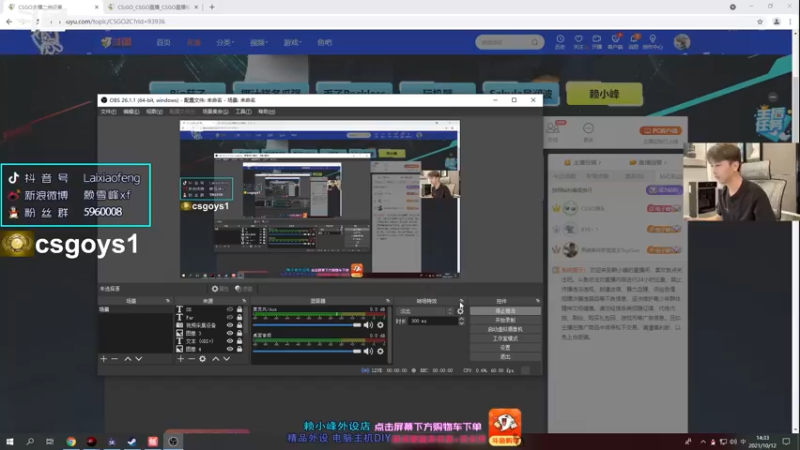Click the Stop Streaming button in OBS Controls
Screen dimensions: 800x450
pos(505,311)
